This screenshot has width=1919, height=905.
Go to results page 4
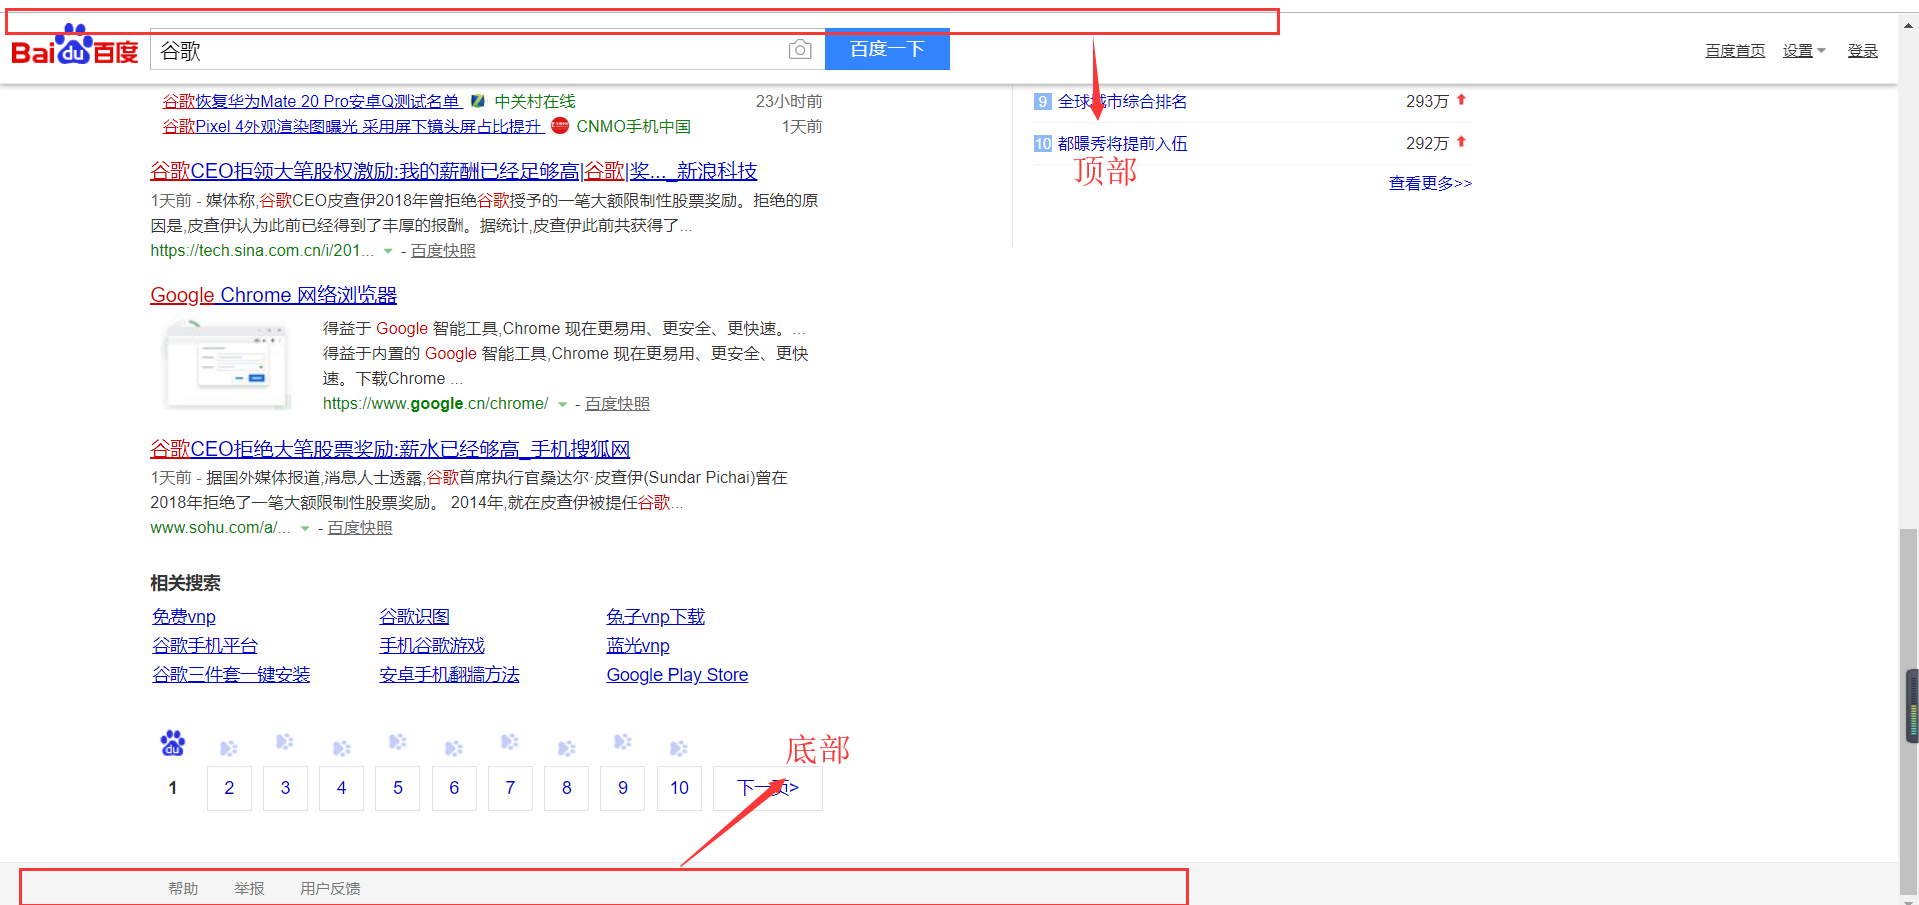click(x=341, y=788)
